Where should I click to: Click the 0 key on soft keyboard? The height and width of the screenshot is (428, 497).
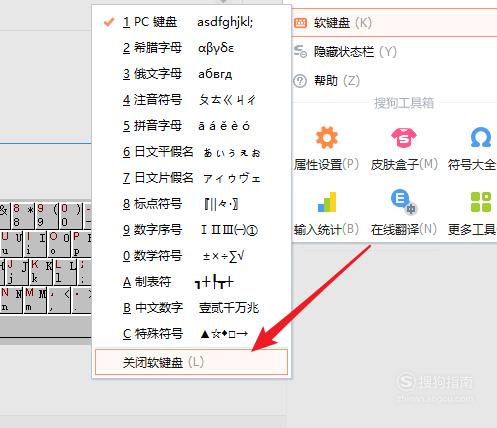click(71, 215)
